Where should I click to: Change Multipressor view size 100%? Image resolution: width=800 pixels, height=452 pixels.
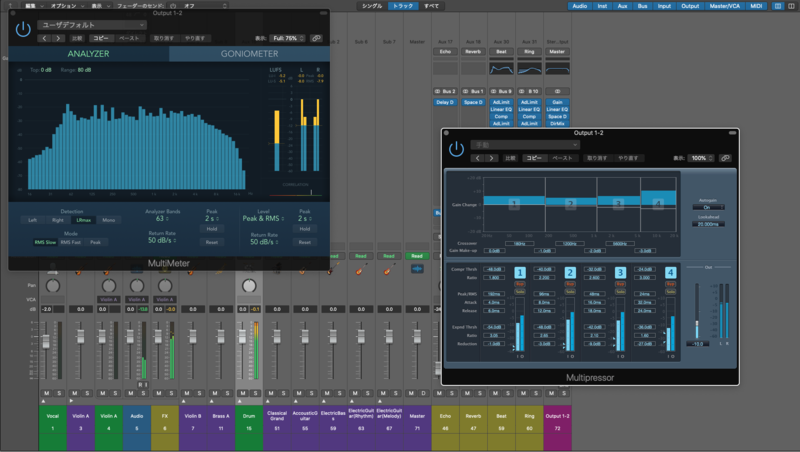coord(701,158)
